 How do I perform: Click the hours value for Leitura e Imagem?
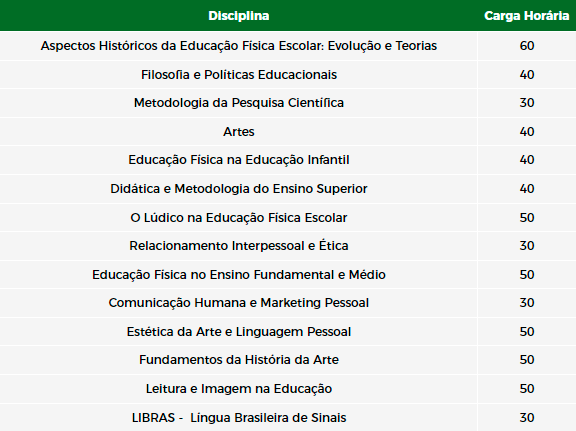pyautogui.click(x=527, y=388)
